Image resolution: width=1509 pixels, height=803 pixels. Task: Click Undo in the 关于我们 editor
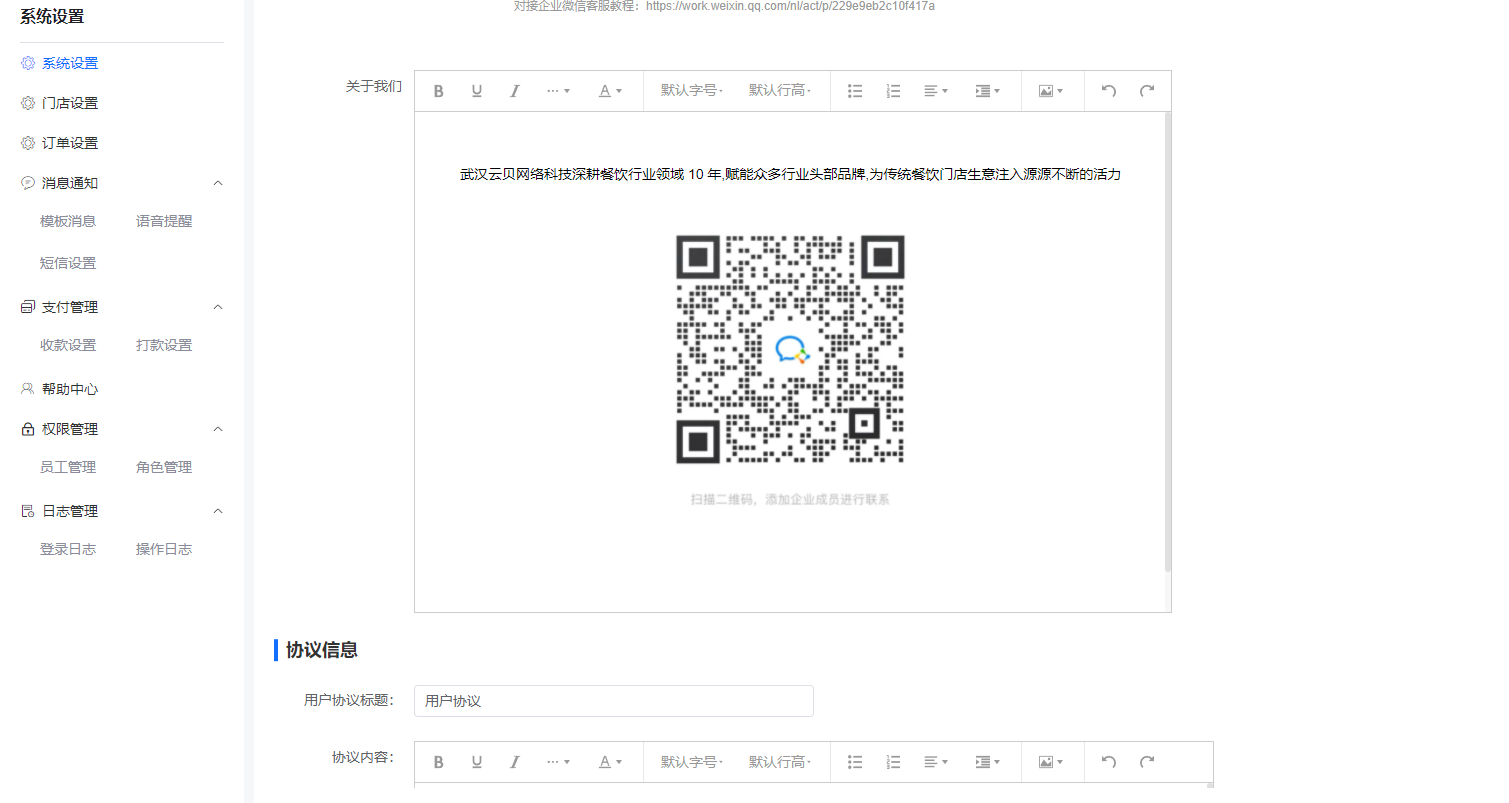1108,91
